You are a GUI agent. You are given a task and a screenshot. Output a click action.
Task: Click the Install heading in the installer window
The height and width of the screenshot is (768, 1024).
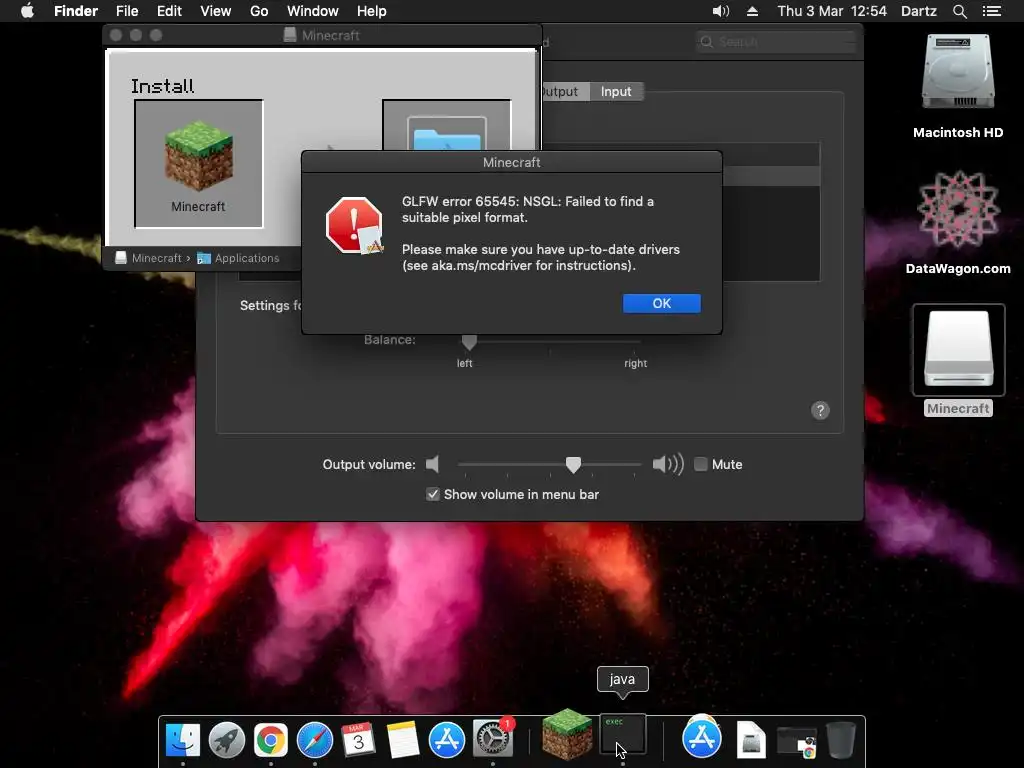coord(162,86)
